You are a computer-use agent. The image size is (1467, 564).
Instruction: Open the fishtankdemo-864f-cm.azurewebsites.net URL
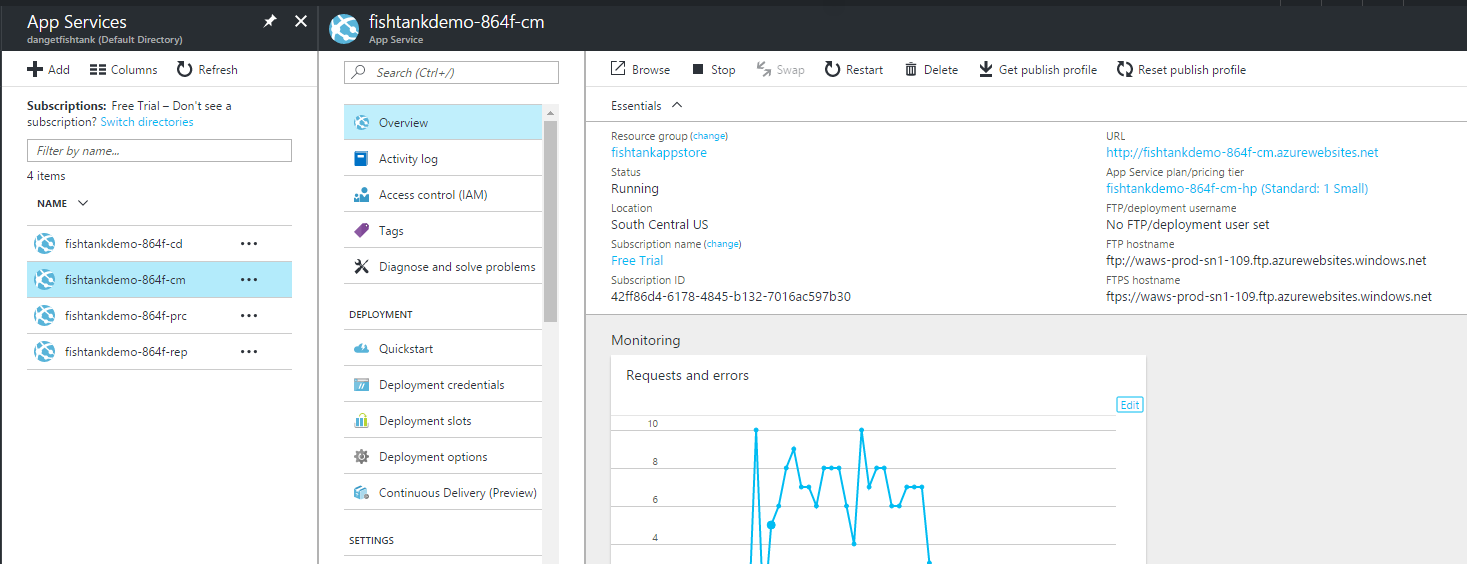point(1242,153)
